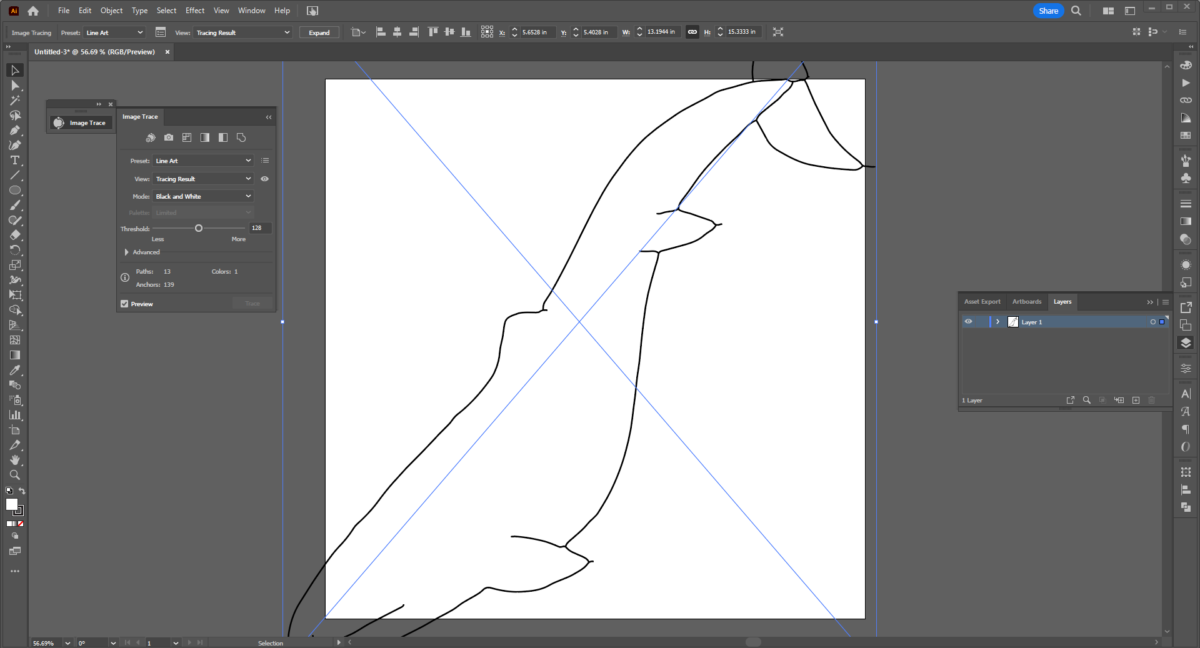Select the Selection tool in the toolbar
Viewport: 1200px width, 648px height.
14,70
